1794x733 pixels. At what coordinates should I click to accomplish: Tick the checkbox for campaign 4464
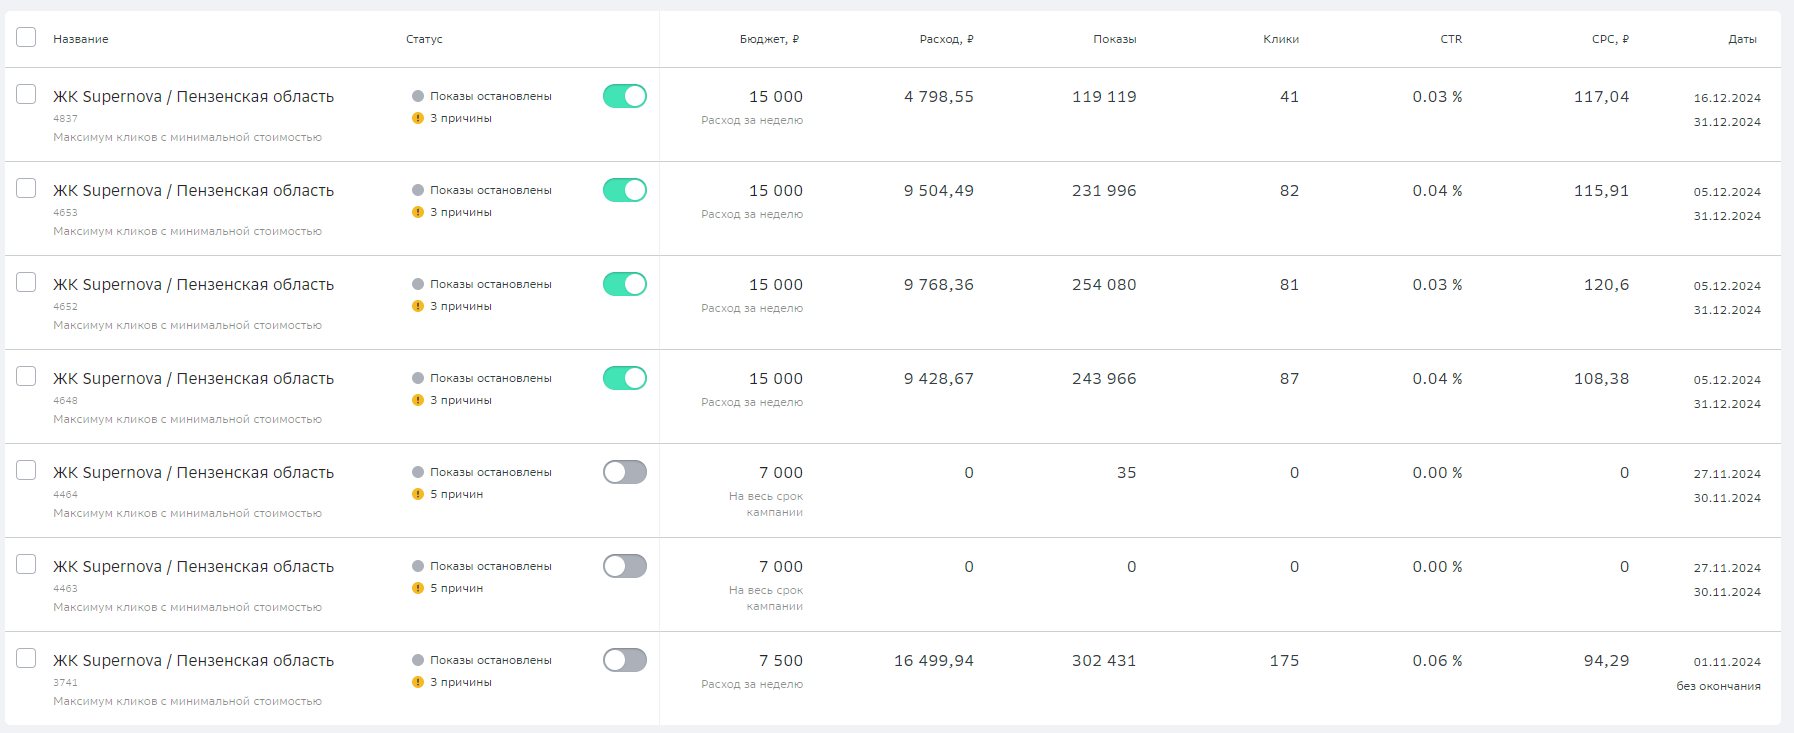[x=26, y=470]
